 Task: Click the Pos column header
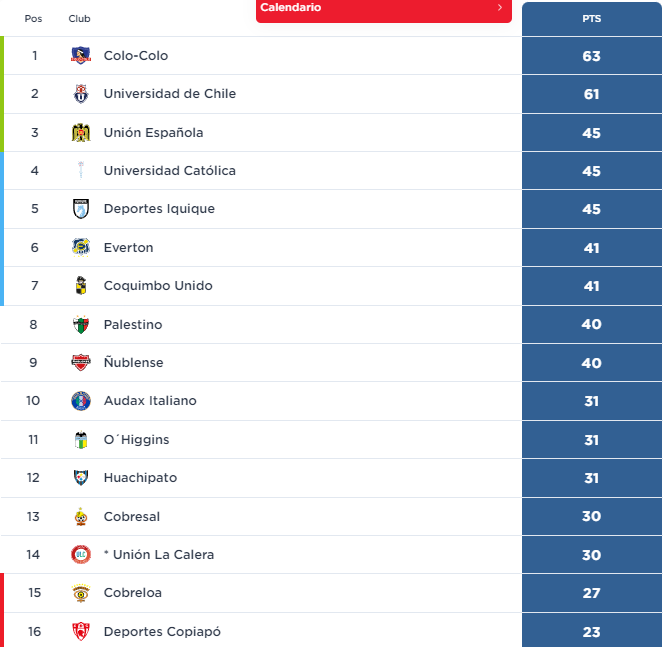coord(34,19)
